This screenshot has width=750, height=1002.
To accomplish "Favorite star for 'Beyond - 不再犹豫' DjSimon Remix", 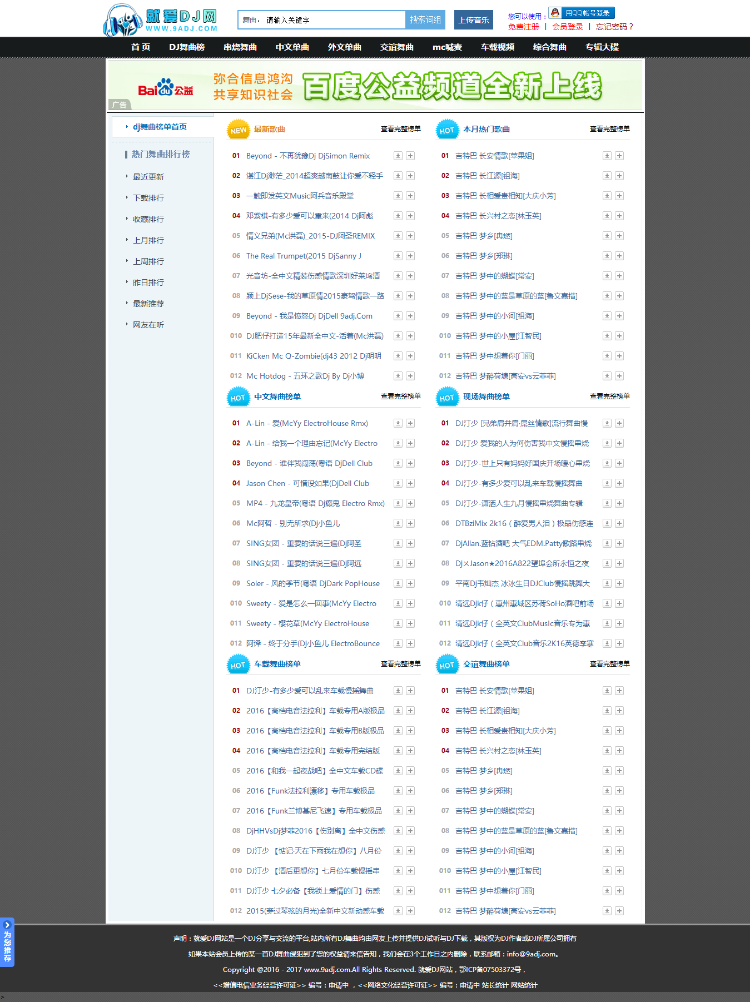I will (x=398, y=156).
